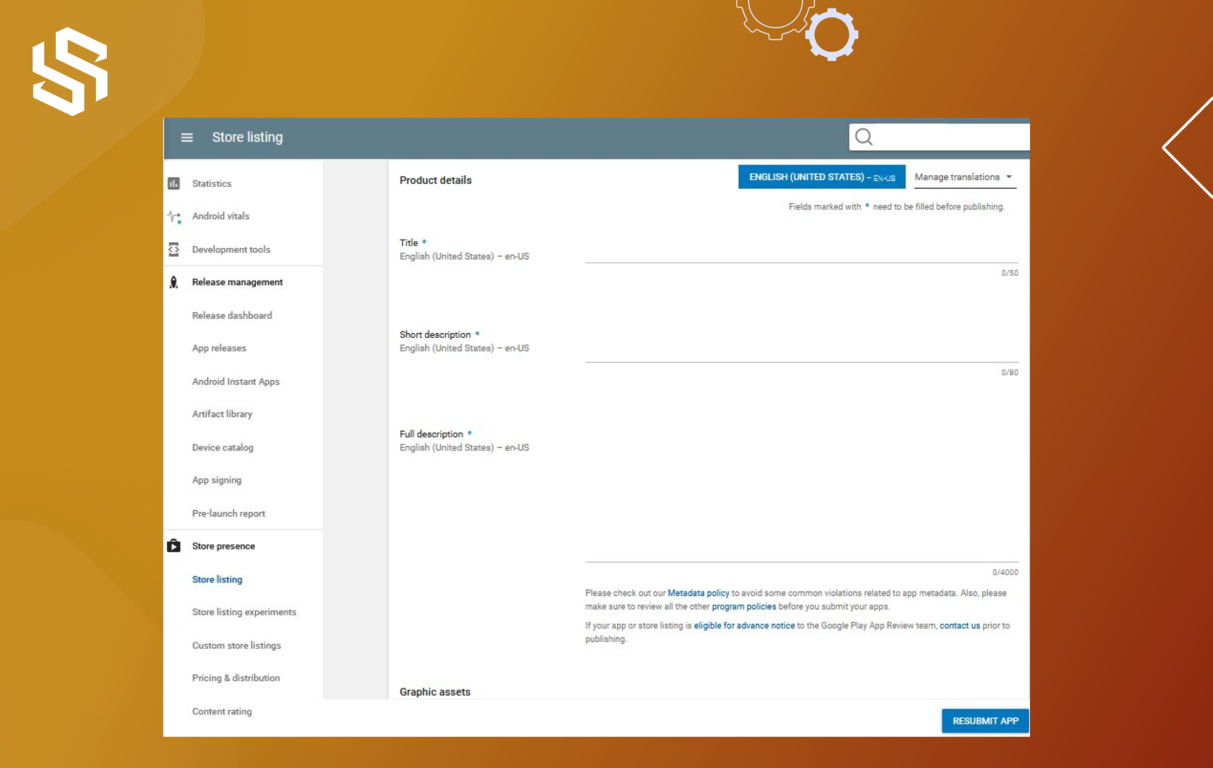Open Content rating page

(x=222, y=712)
